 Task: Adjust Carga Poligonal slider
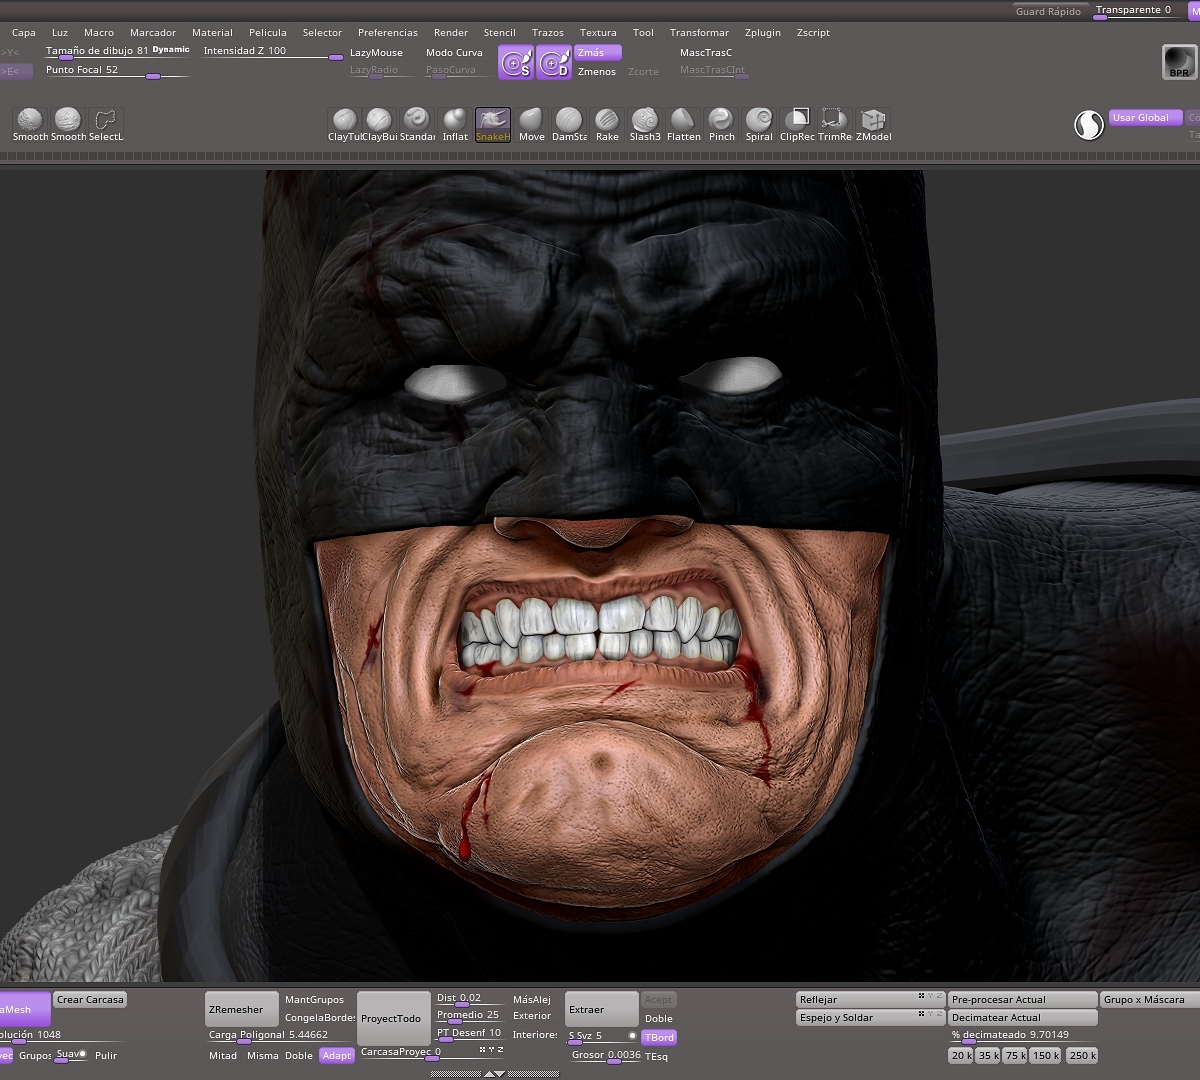coord(280,1036)
